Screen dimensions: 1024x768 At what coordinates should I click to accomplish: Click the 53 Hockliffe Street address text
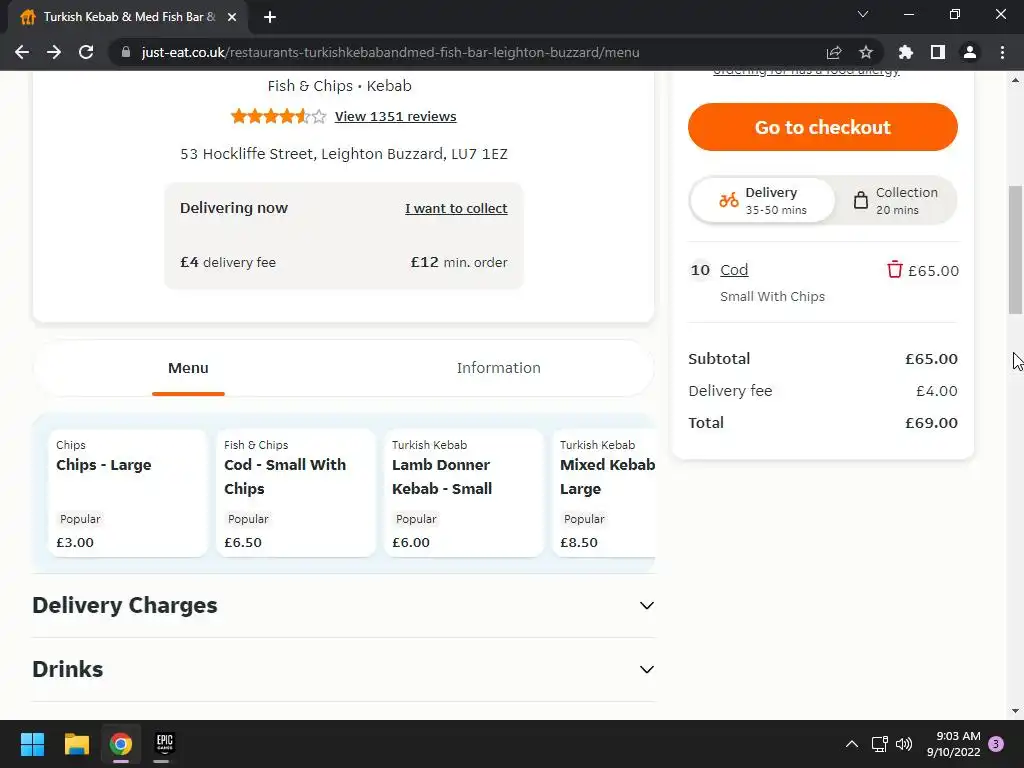344,153
